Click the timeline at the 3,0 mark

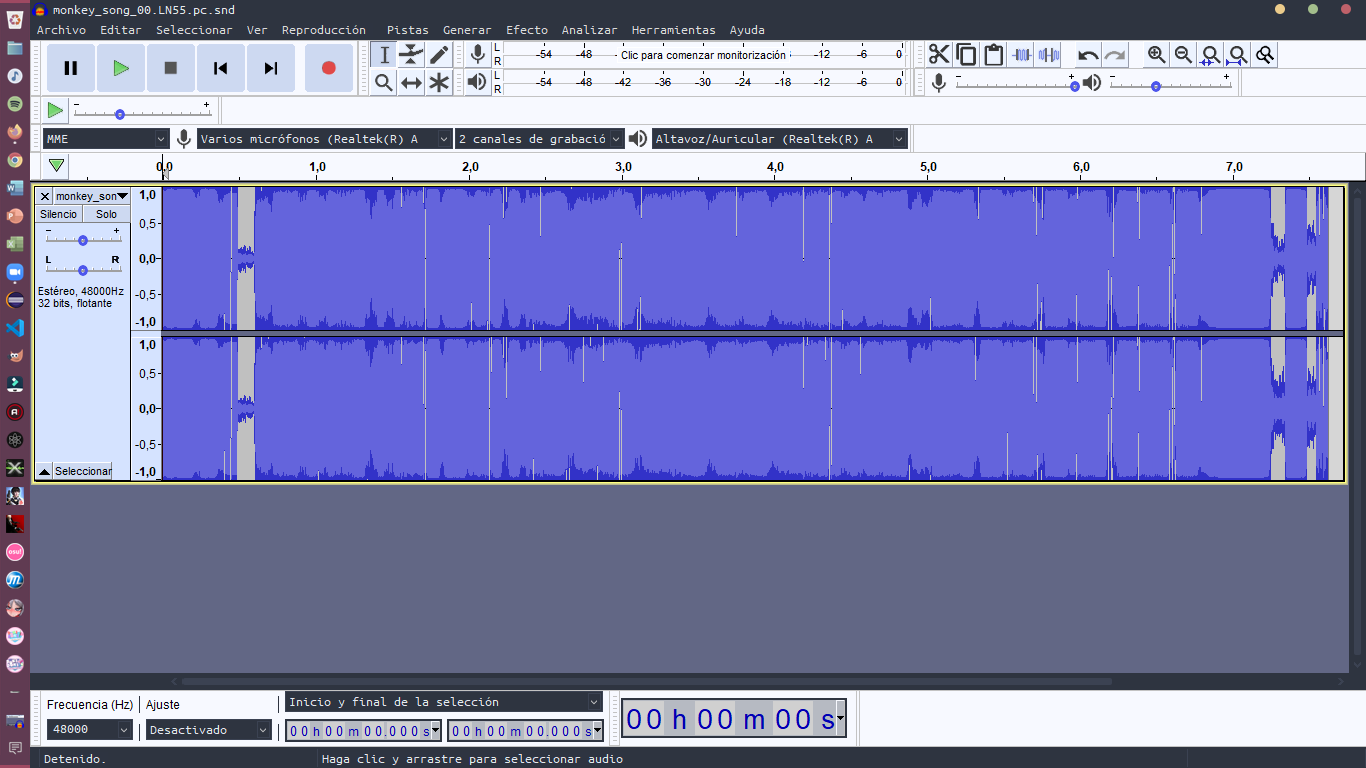623,166
